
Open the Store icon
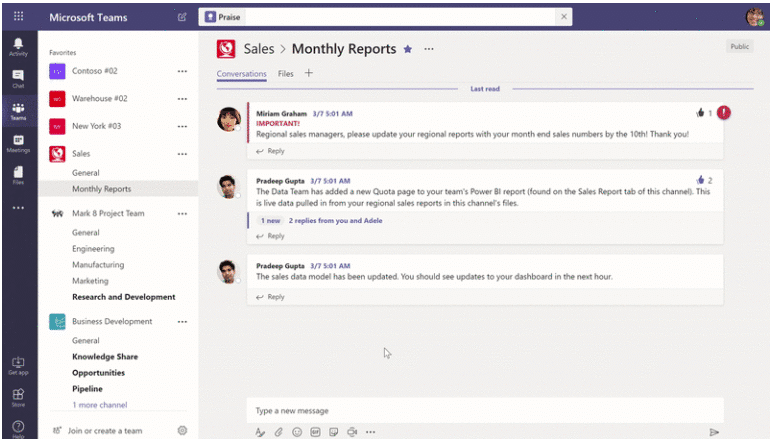tap(18, 397)
